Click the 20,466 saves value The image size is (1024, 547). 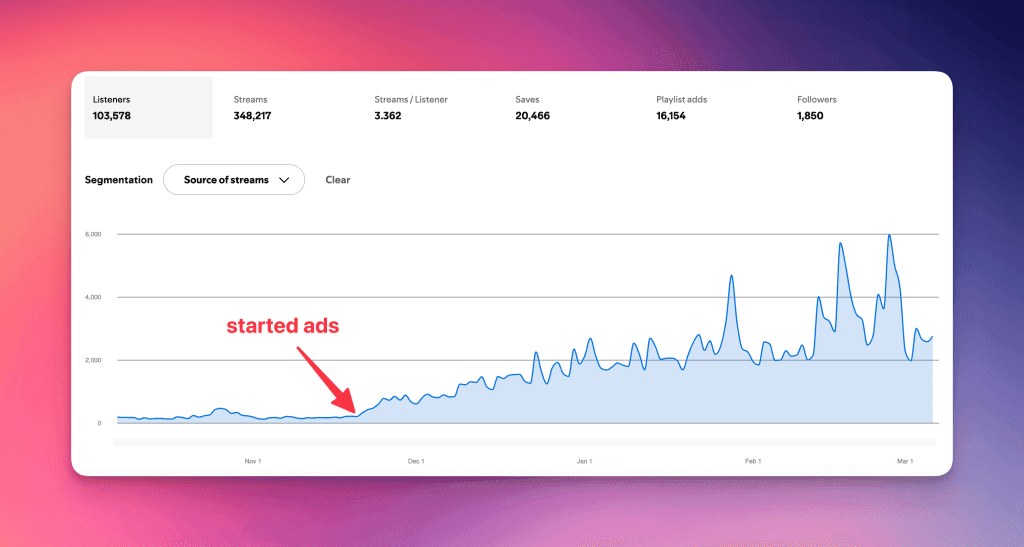click(x=532, y=116)
